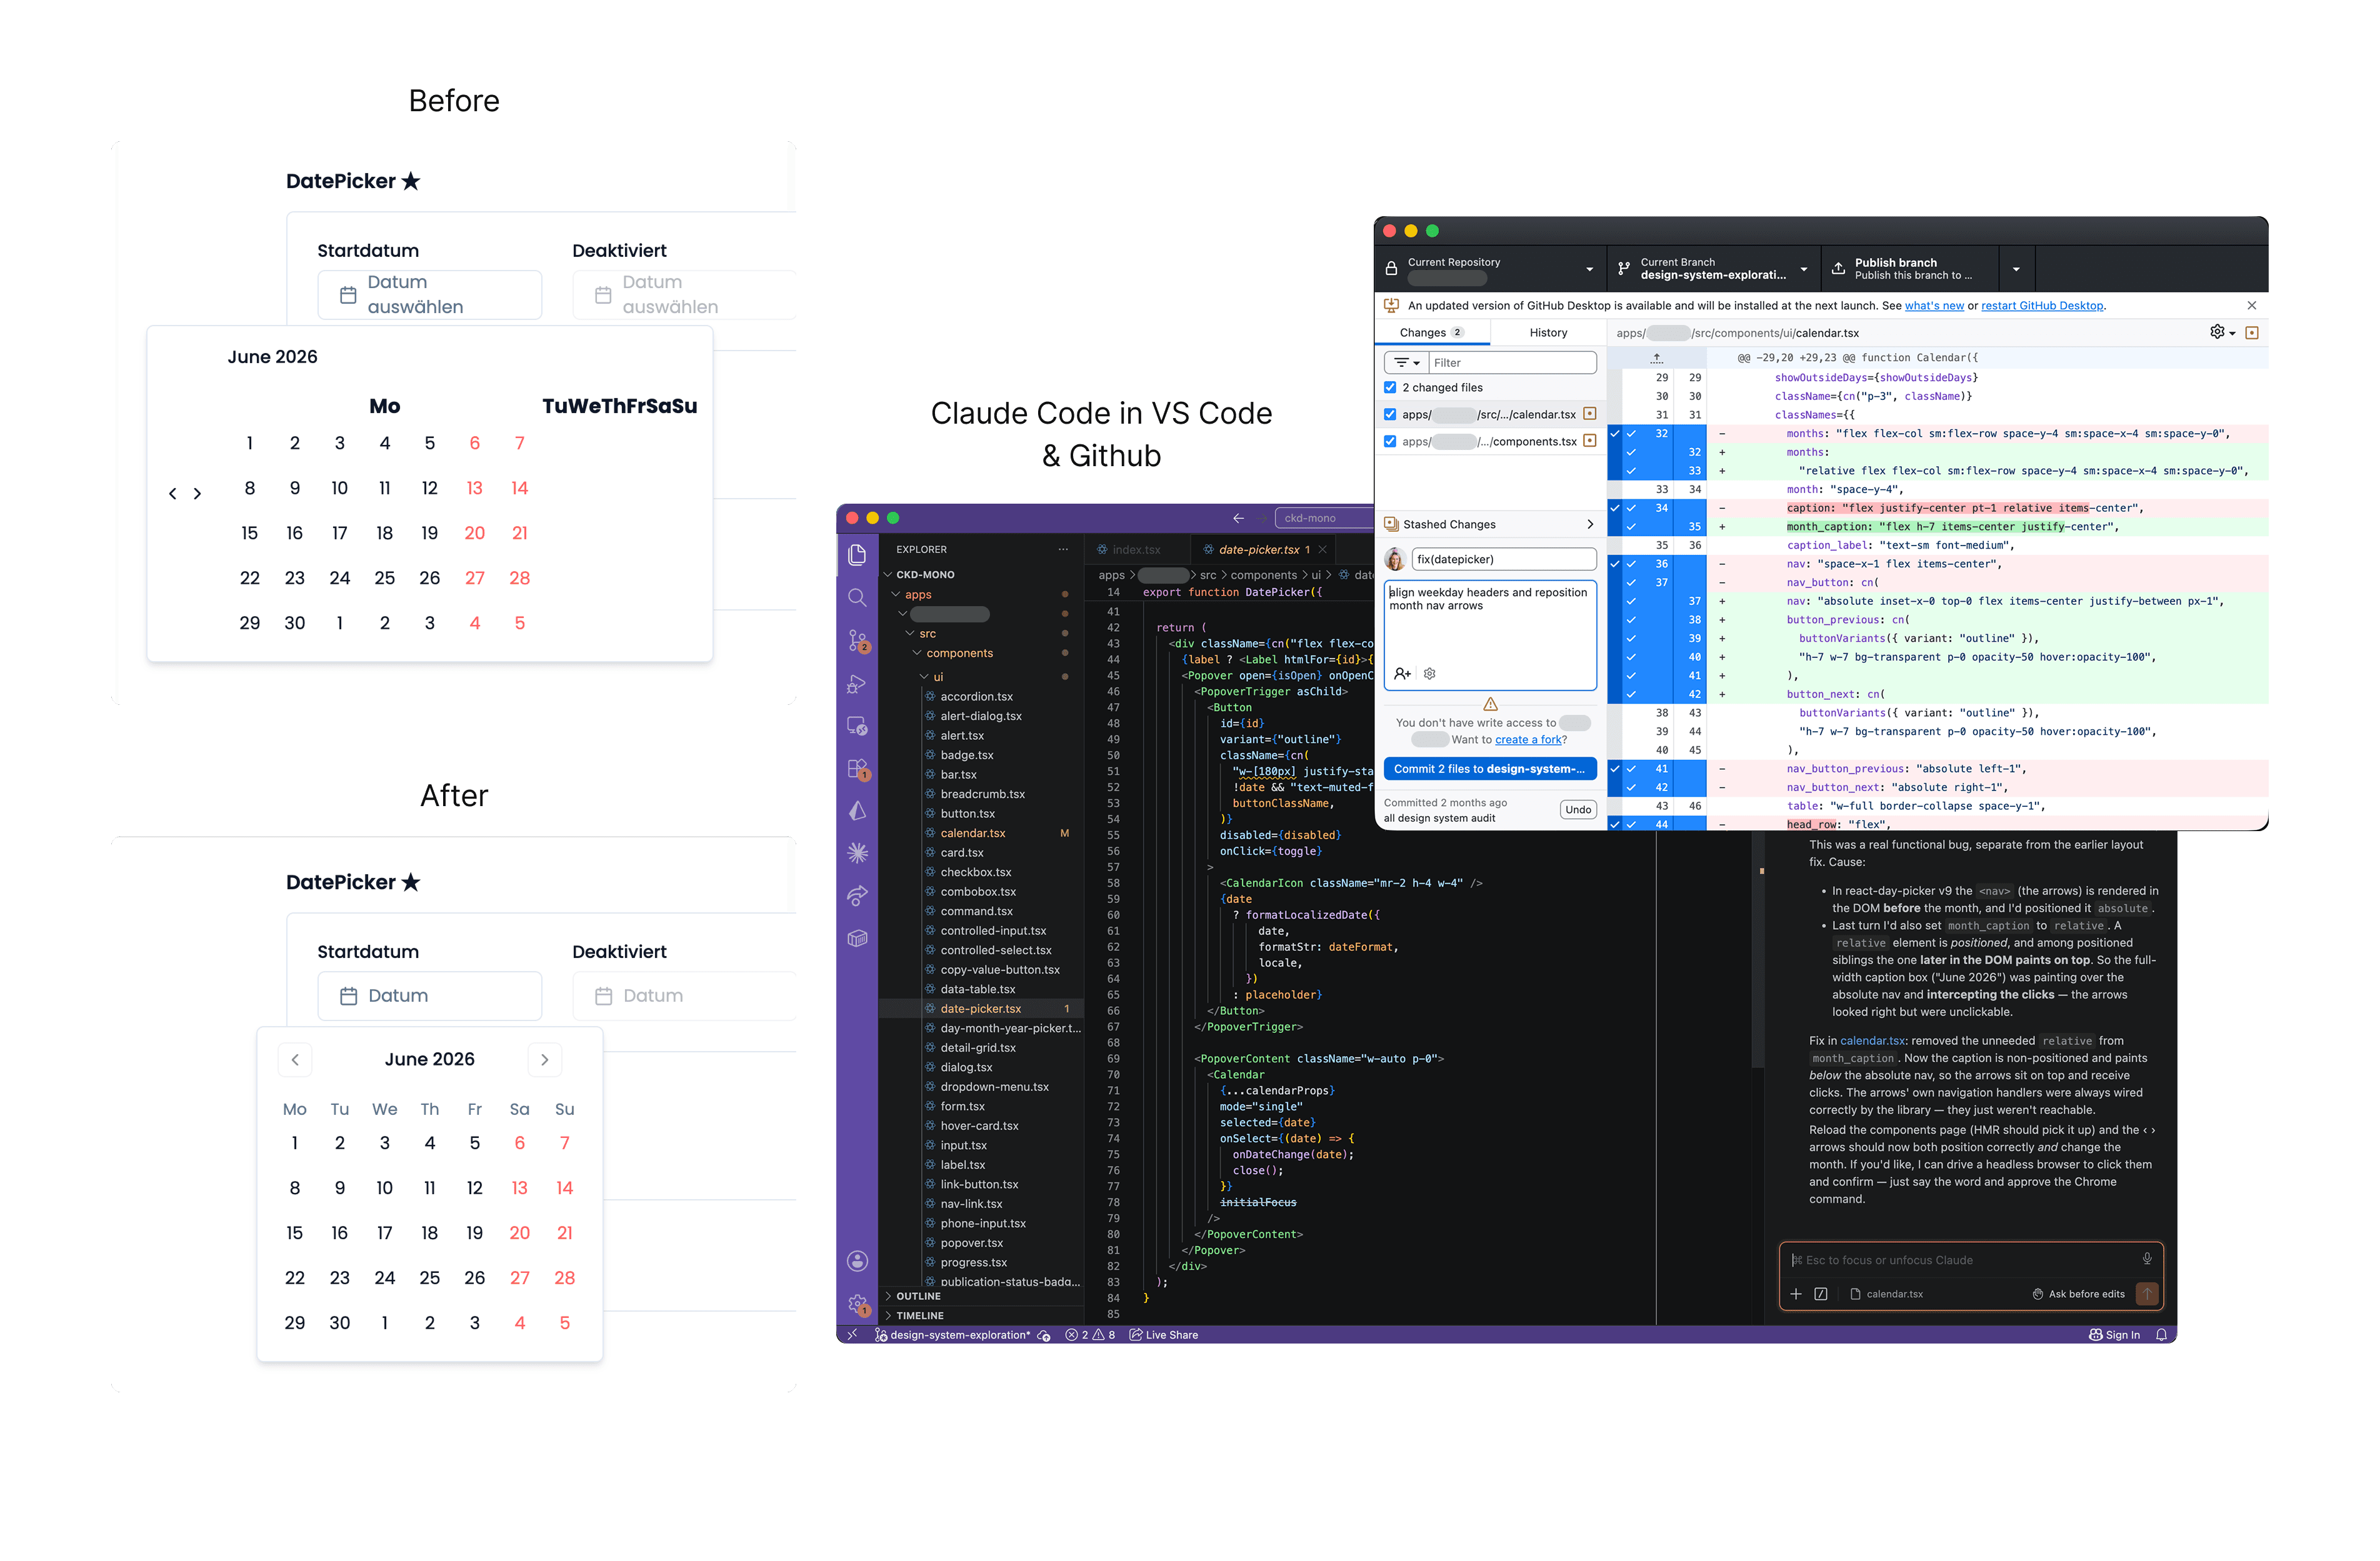Screen dimensions: 2380x1561
Task: Click the 'what's new' link in update banner
Action: click(x=1934, y=306)
